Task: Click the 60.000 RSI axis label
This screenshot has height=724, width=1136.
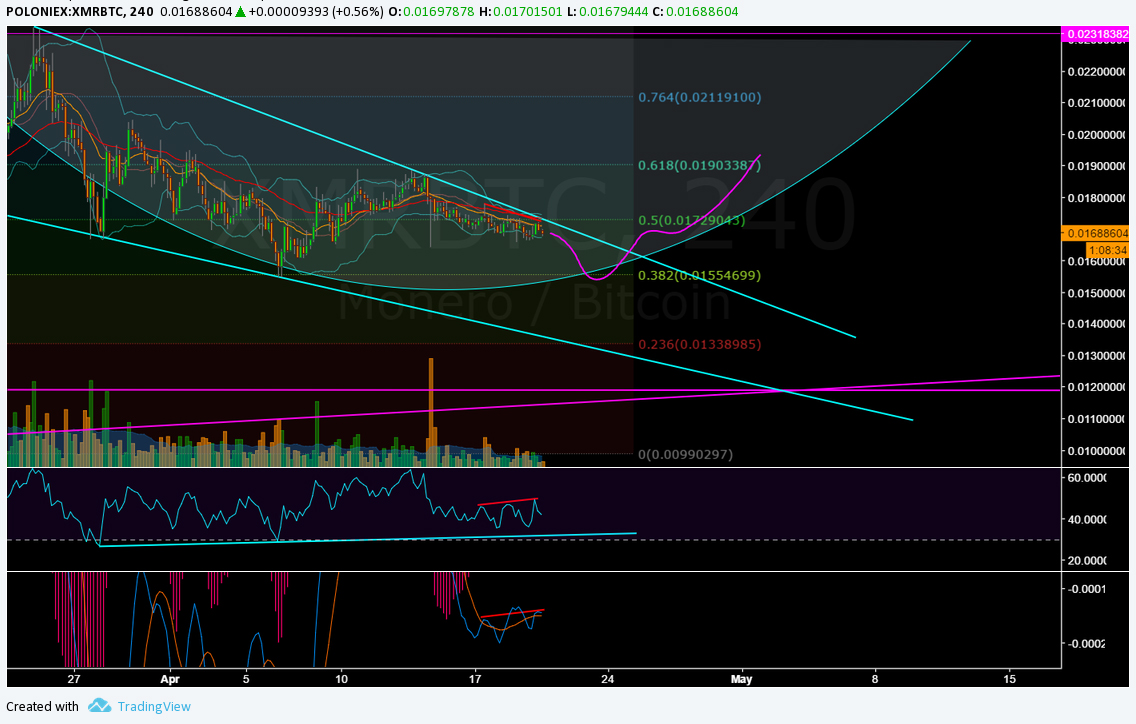Action: click(1087, 478)
